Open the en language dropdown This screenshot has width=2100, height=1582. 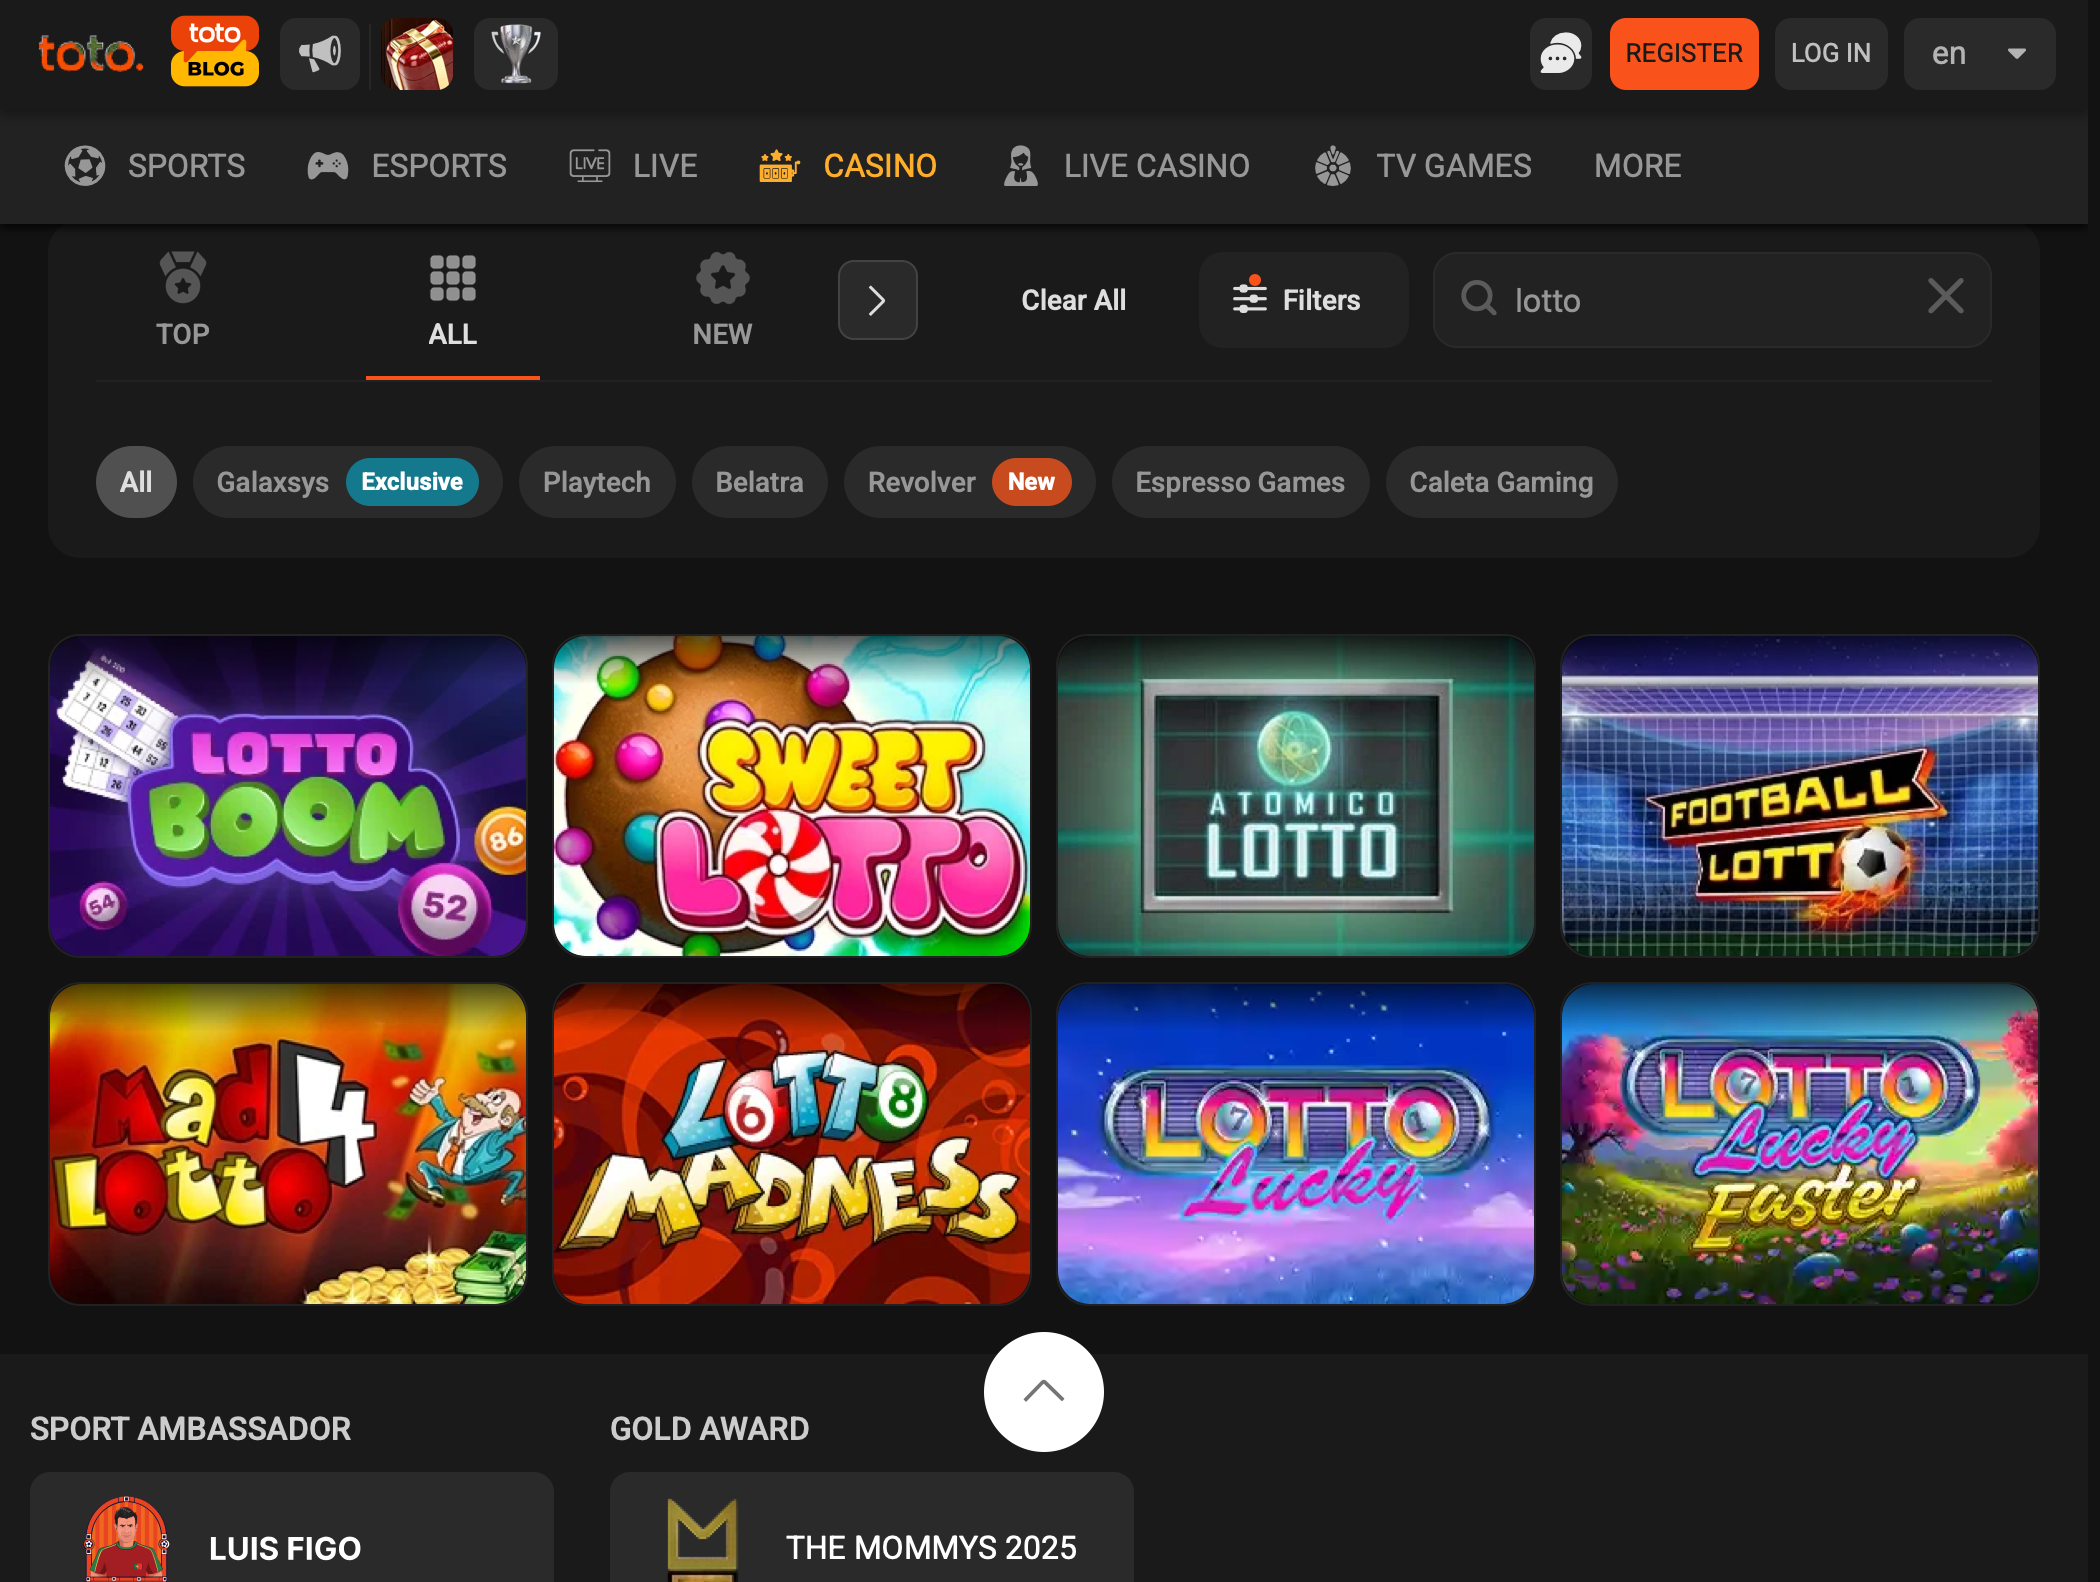1979,54
